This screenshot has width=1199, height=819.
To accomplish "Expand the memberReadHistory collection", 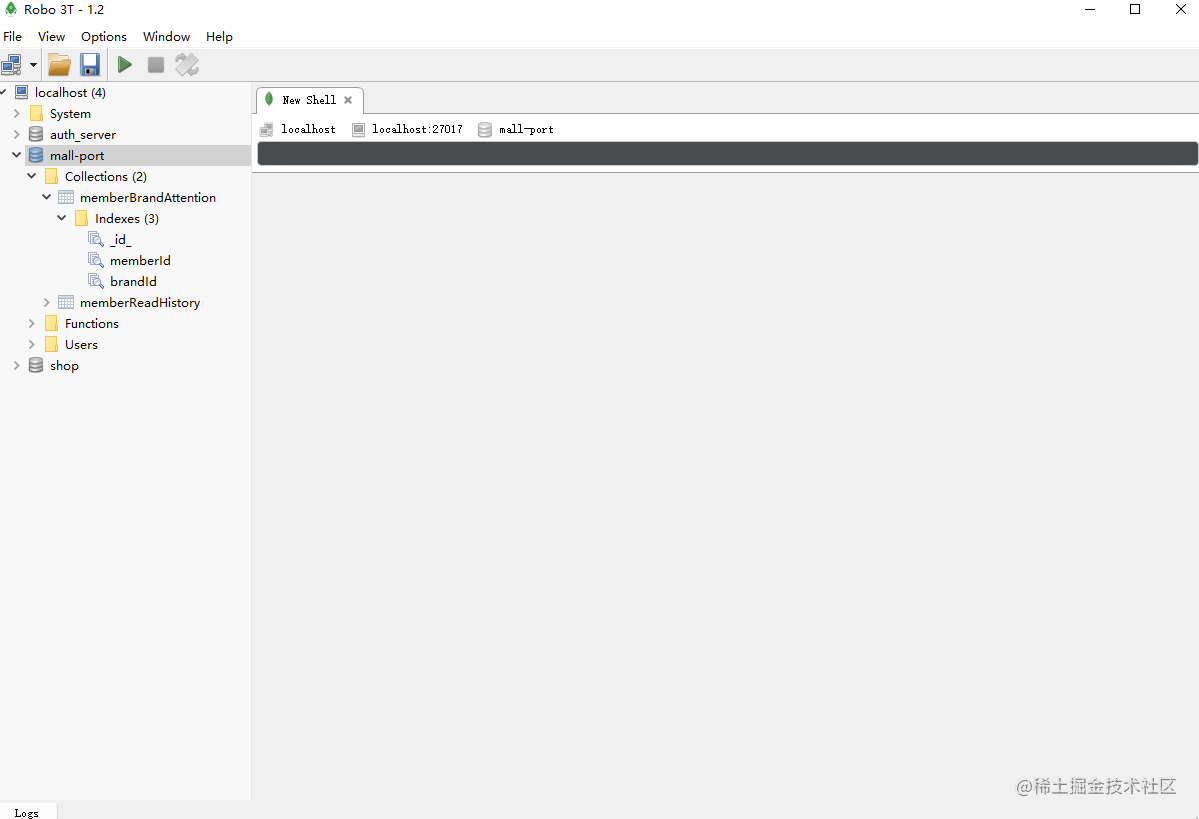I will (47, 303).
